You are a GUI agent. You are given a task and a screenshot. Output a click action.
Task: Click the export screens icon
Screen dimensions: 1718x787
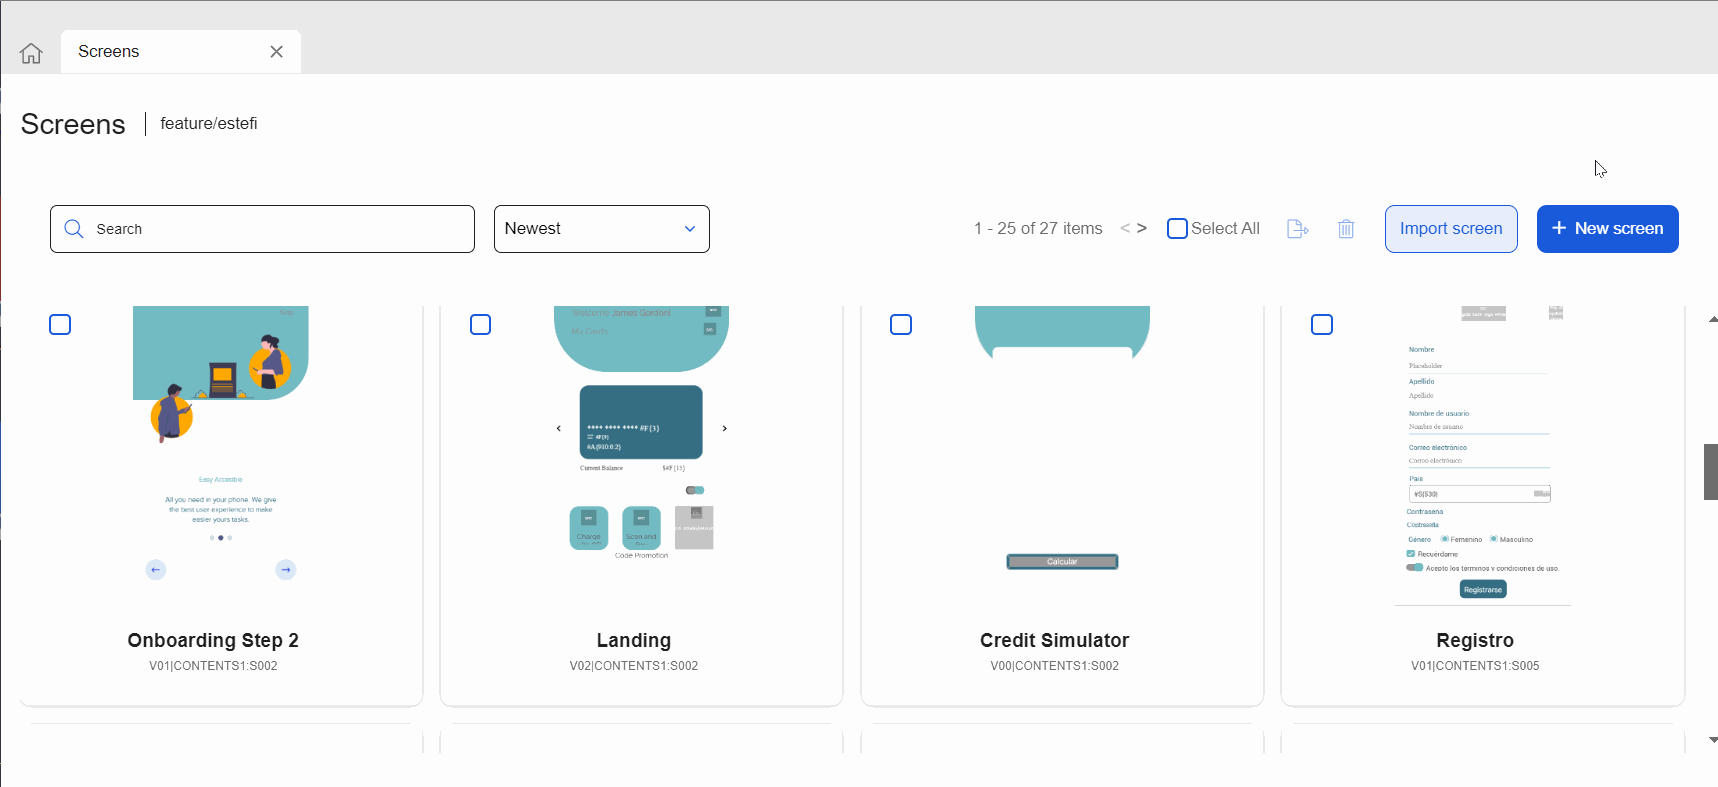[x=1297, y=229]
